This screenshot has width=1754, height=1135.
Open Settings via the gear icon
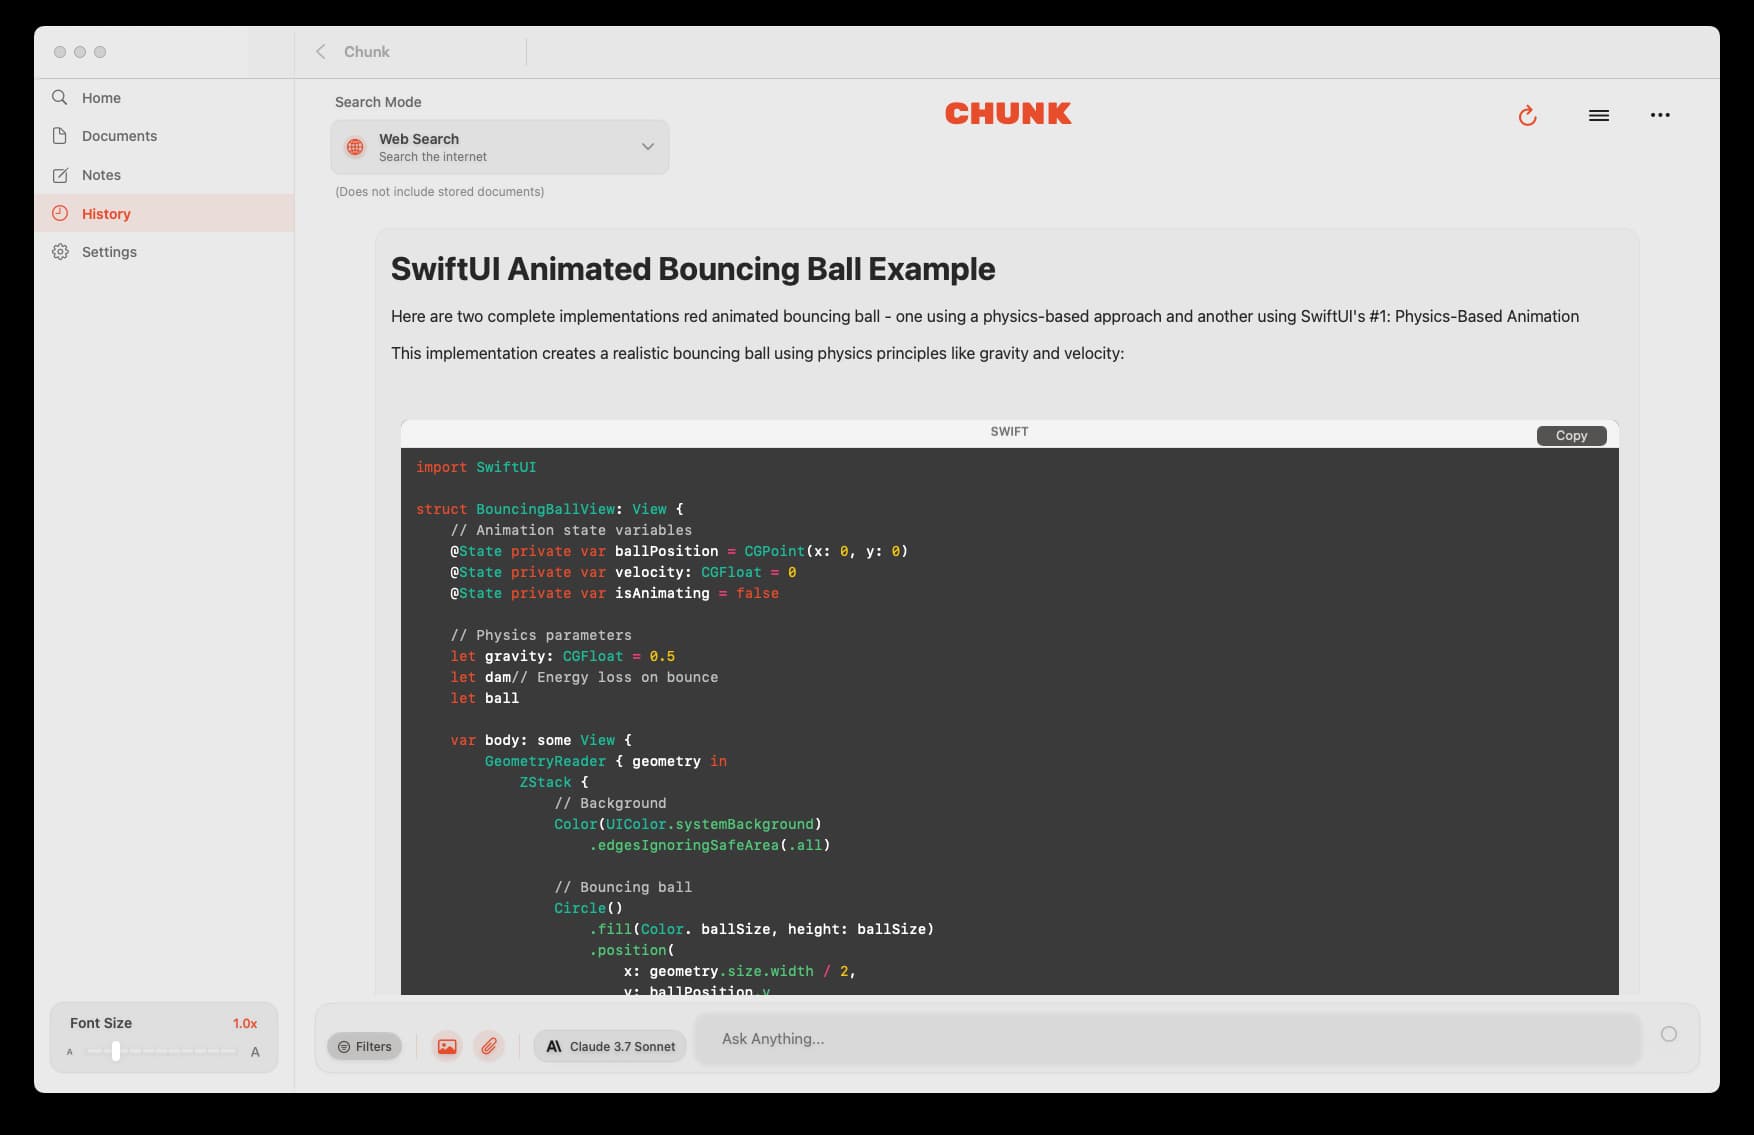click(x=59, y=251)
